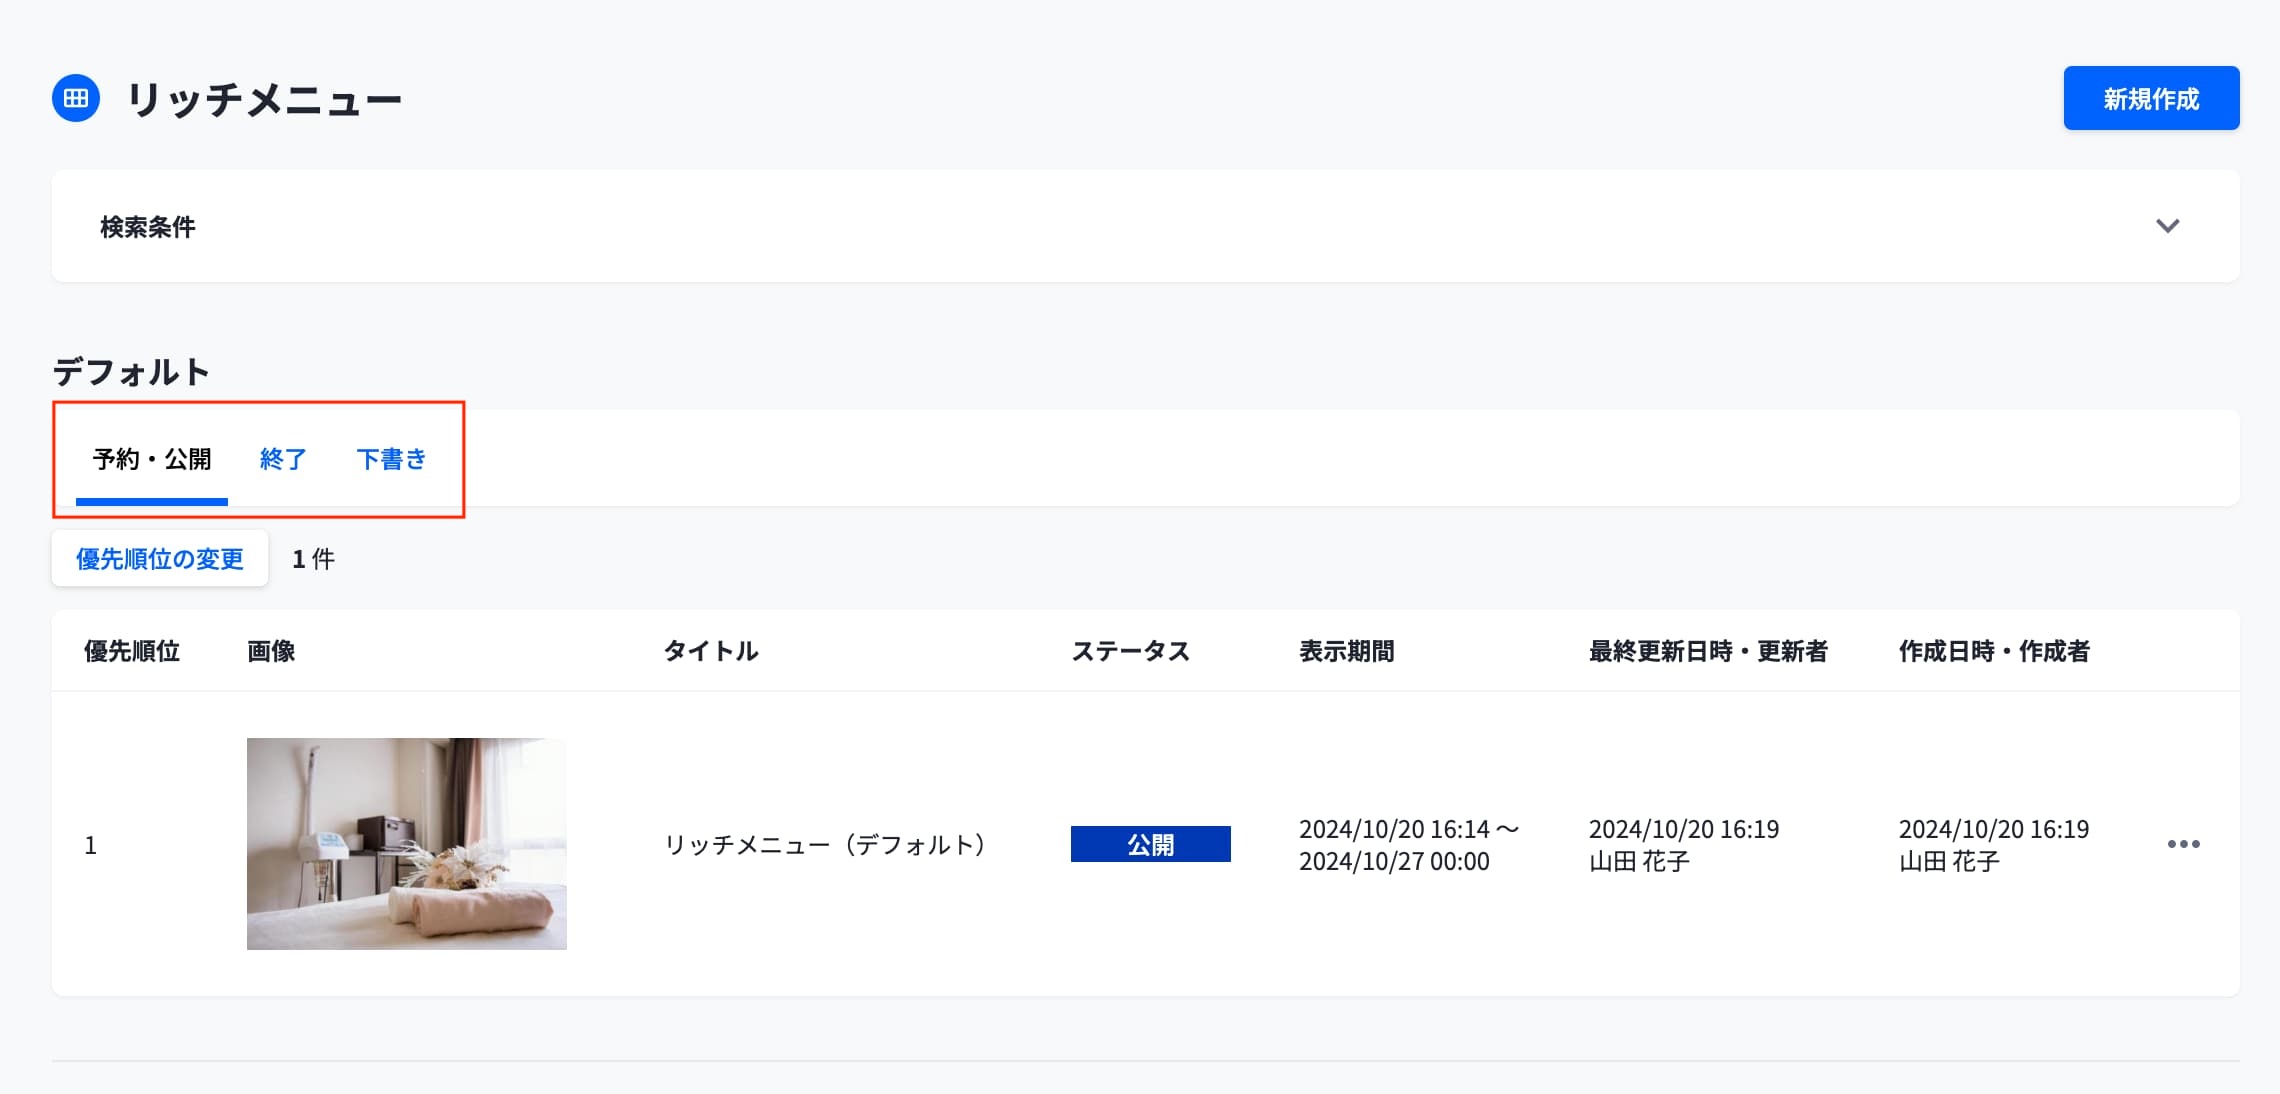Click the 公開 status badge
The height and width of the screenshot is (1094, 2280).
pos(1150,844)
